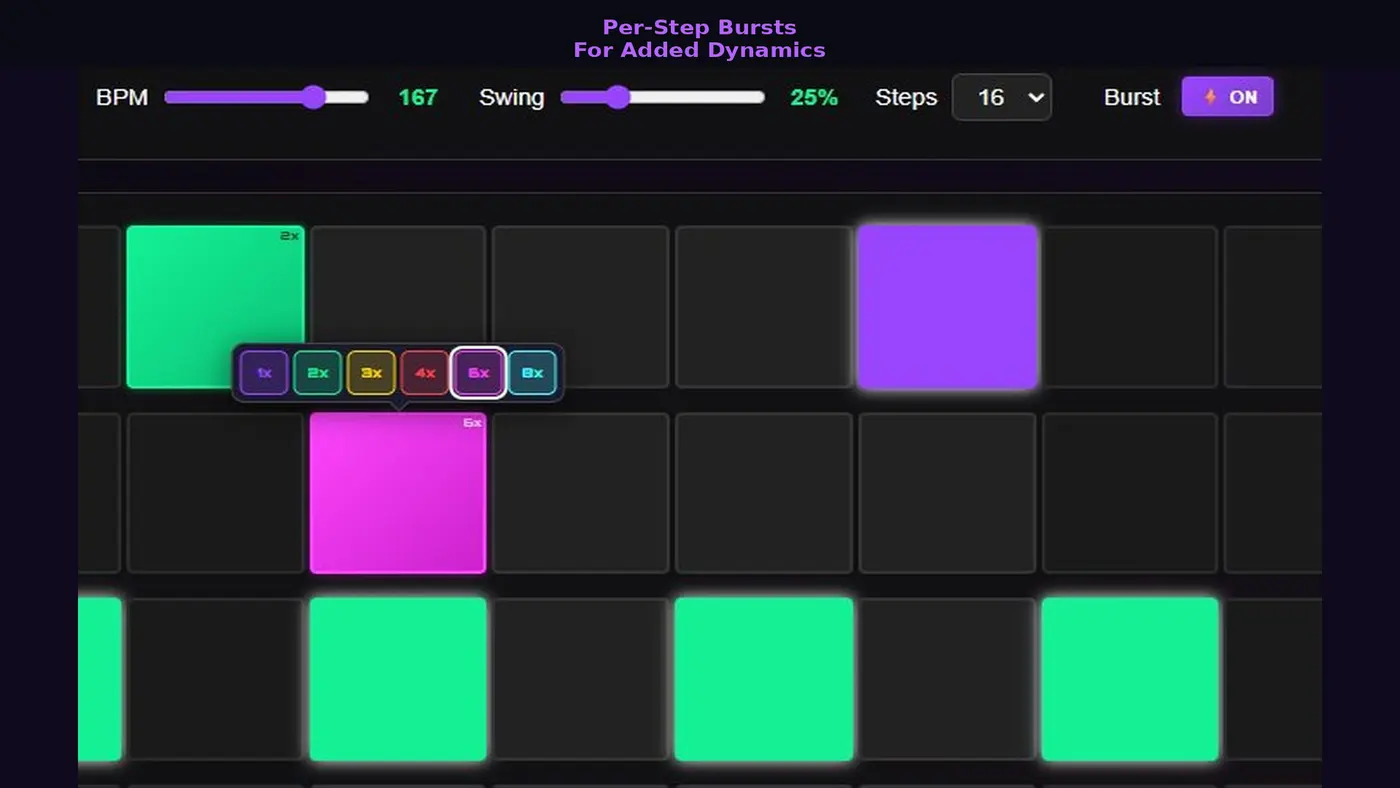
Task: Pick the red 4x burst option
Action: tap(425, 373)
